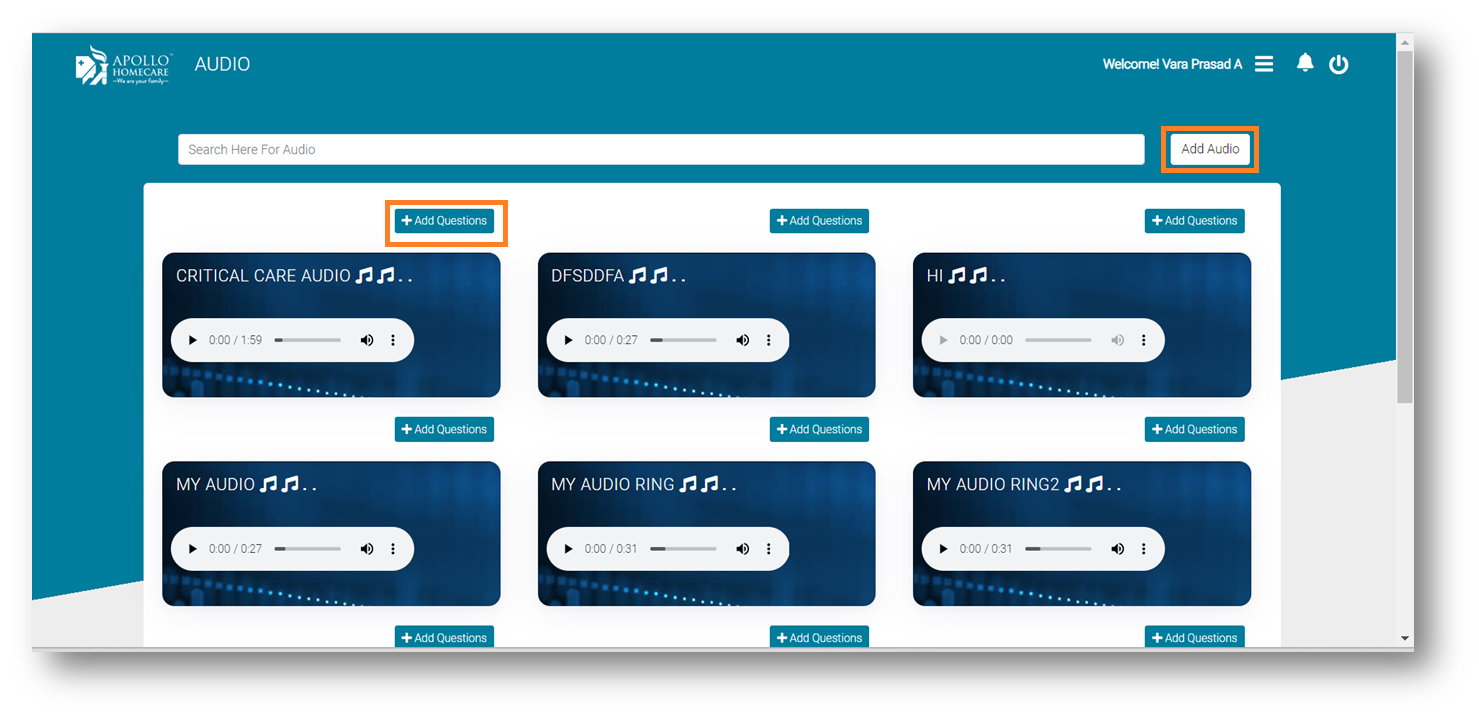
Task: Click the page scrollbar down arrow
Action: [x=1405, y=638]
